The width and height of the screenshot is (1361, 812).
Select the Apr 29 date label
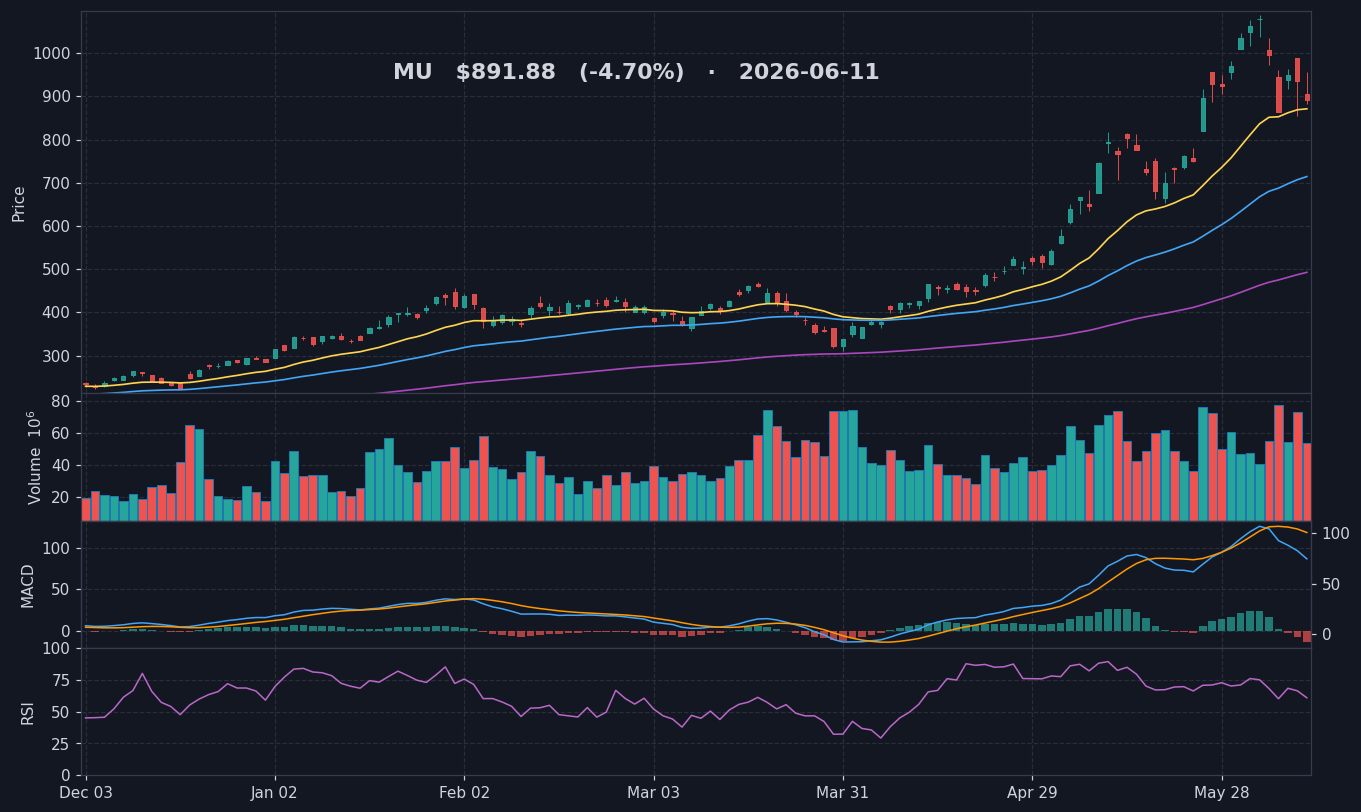(x=1032, y=793)
